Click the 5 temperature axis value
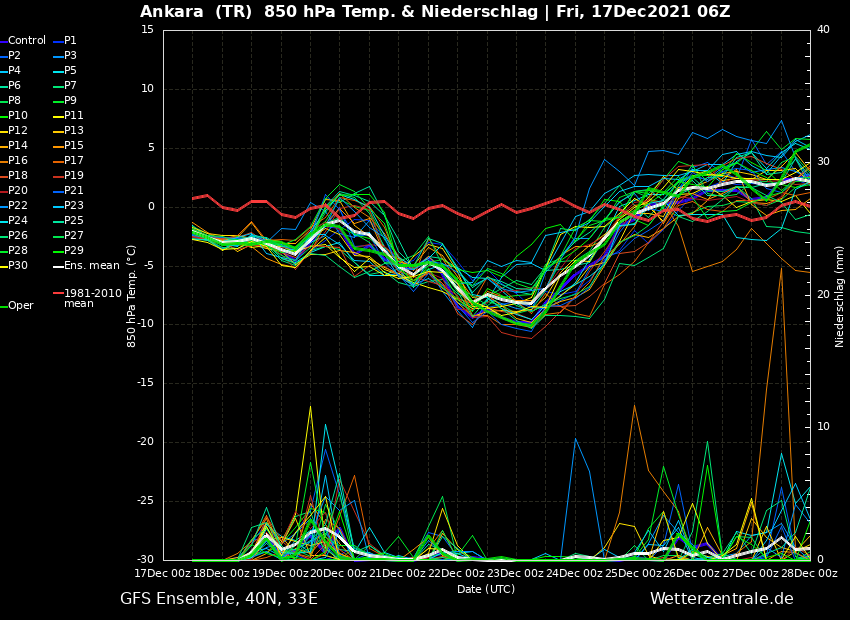Image resolution: width=850 pixels, height=620 pixels. (x=151, y=147)
